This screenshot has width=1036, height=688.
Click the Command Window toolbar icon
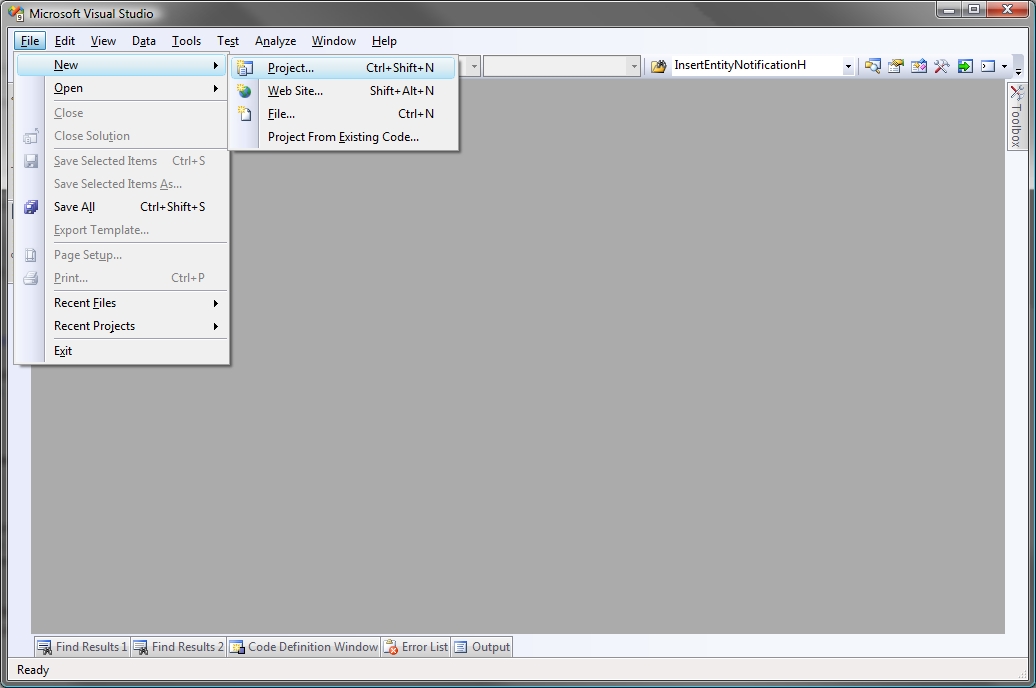click(x=988, y=66)
